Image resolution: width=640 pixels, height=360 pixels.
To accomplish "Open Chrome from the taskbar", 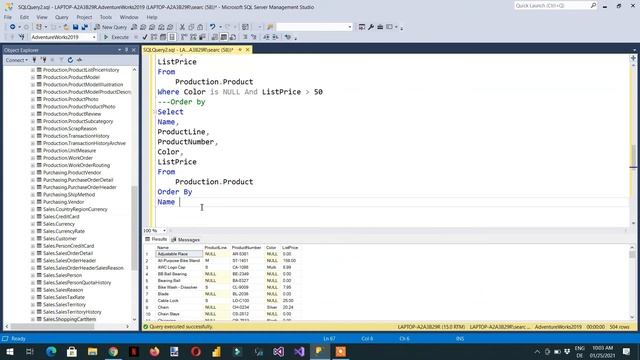I will [113, 351].
